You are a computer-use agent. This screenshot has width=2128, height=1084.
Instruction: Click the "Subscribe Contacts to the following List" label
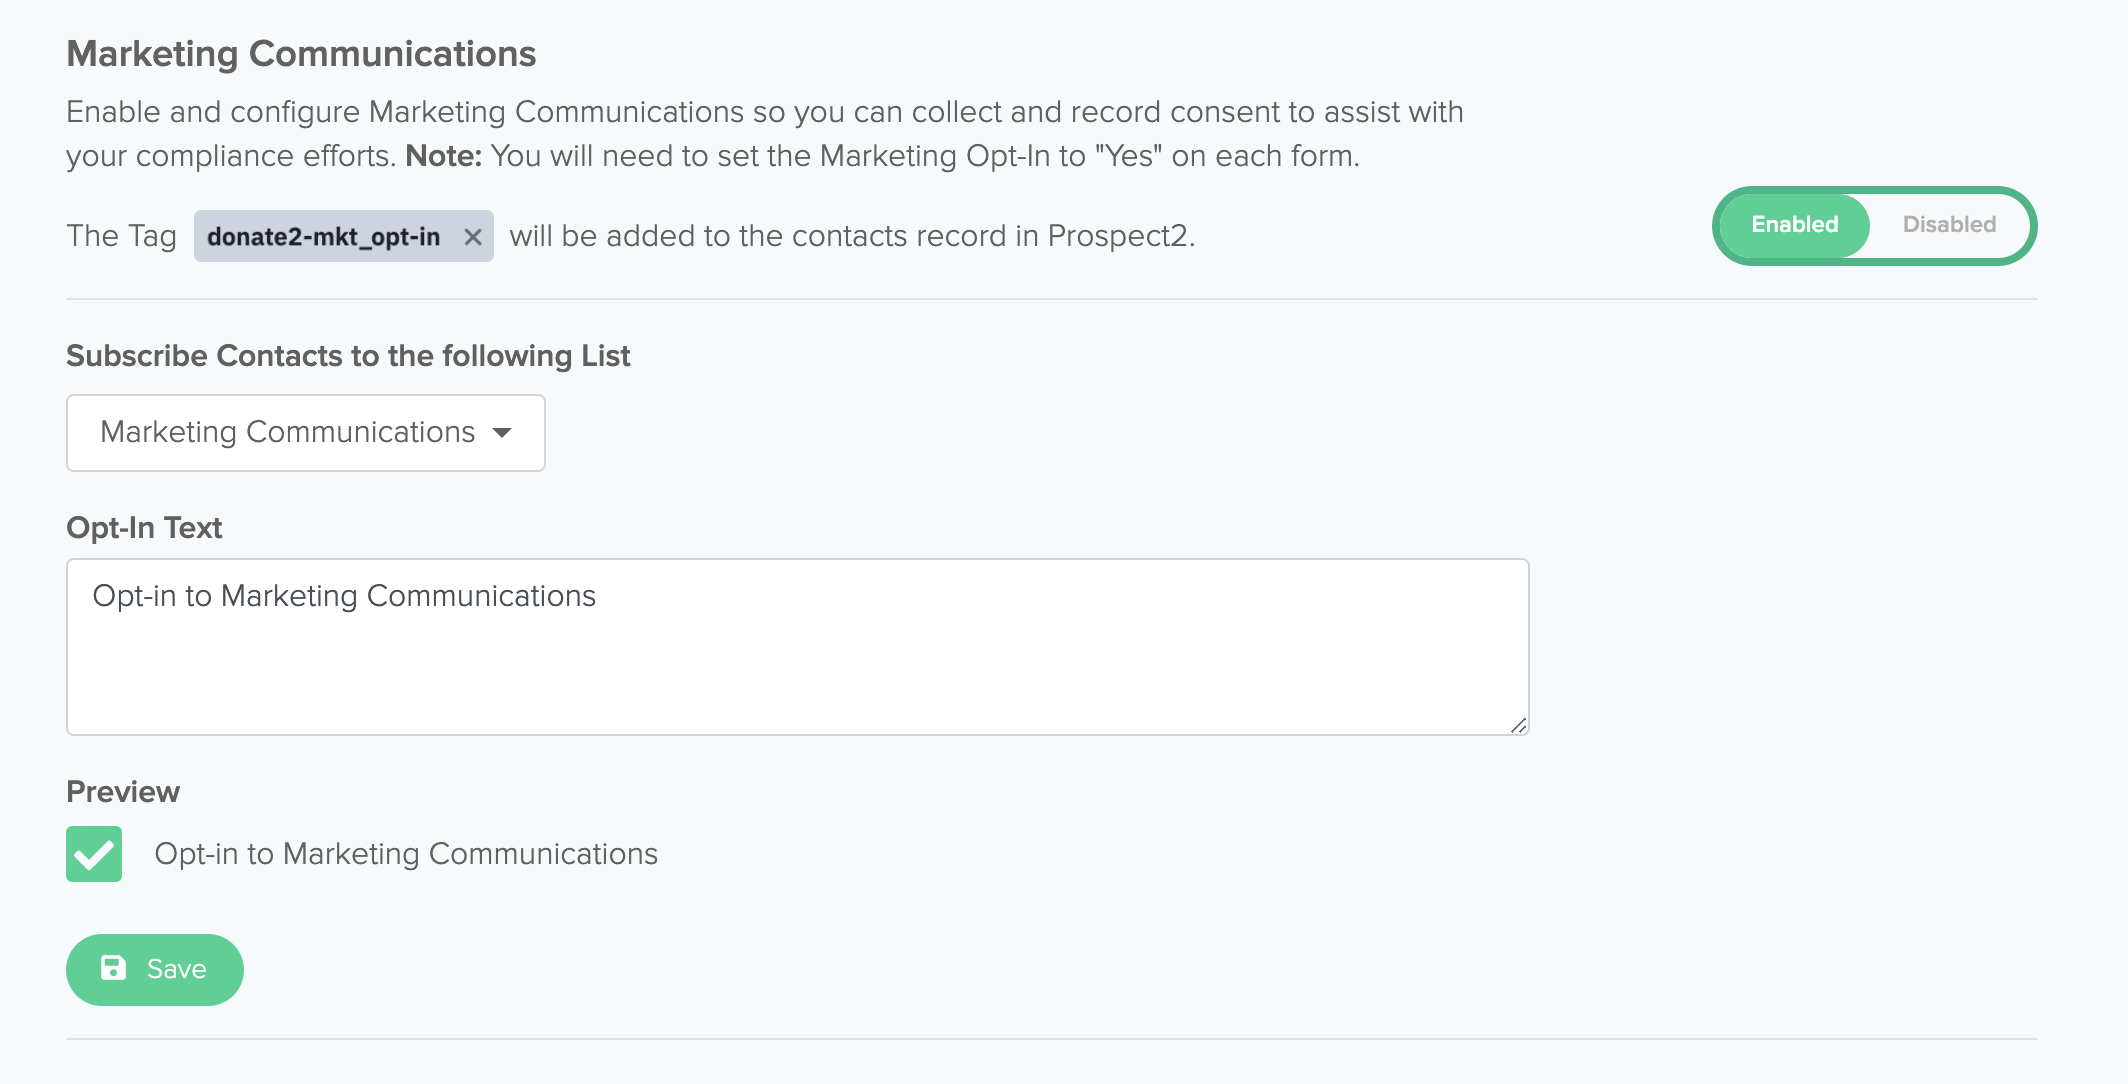pos(348,356)
